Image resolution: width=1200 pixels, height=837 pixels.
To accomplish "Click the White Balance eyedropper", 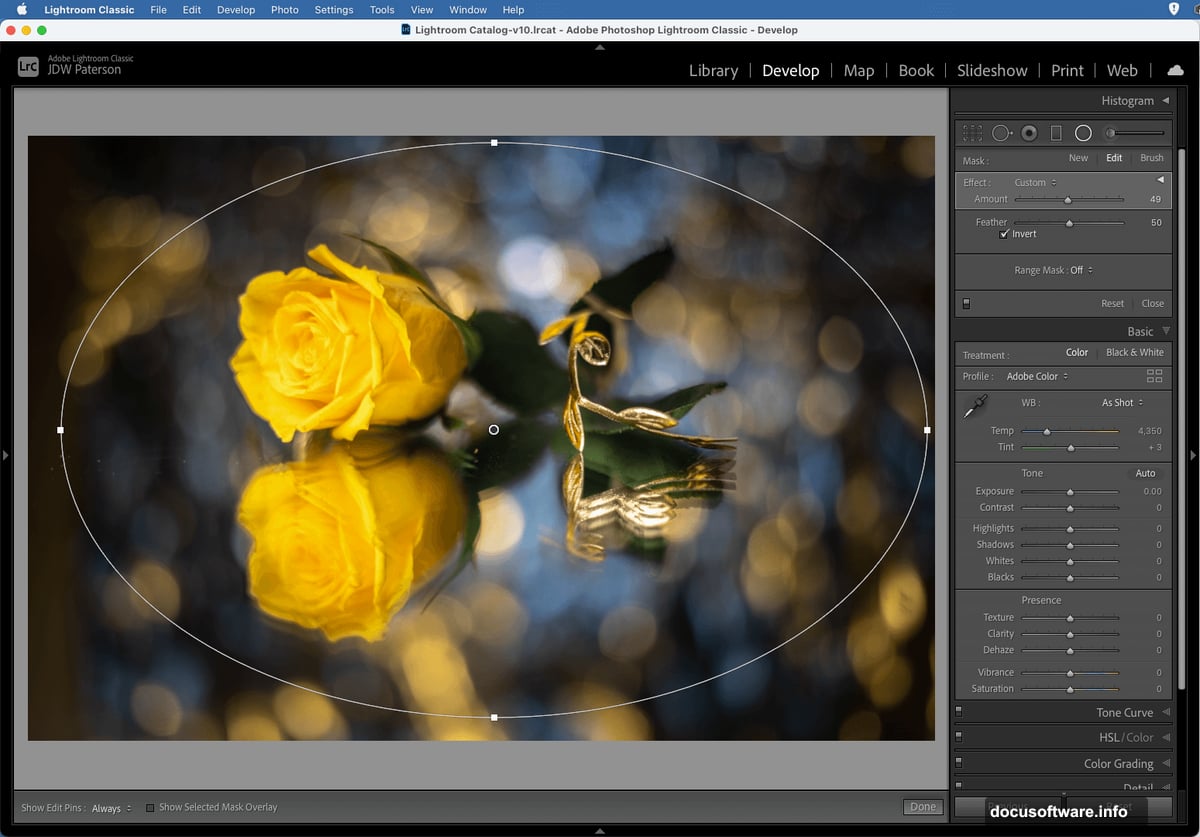I will tap(977, 404).
